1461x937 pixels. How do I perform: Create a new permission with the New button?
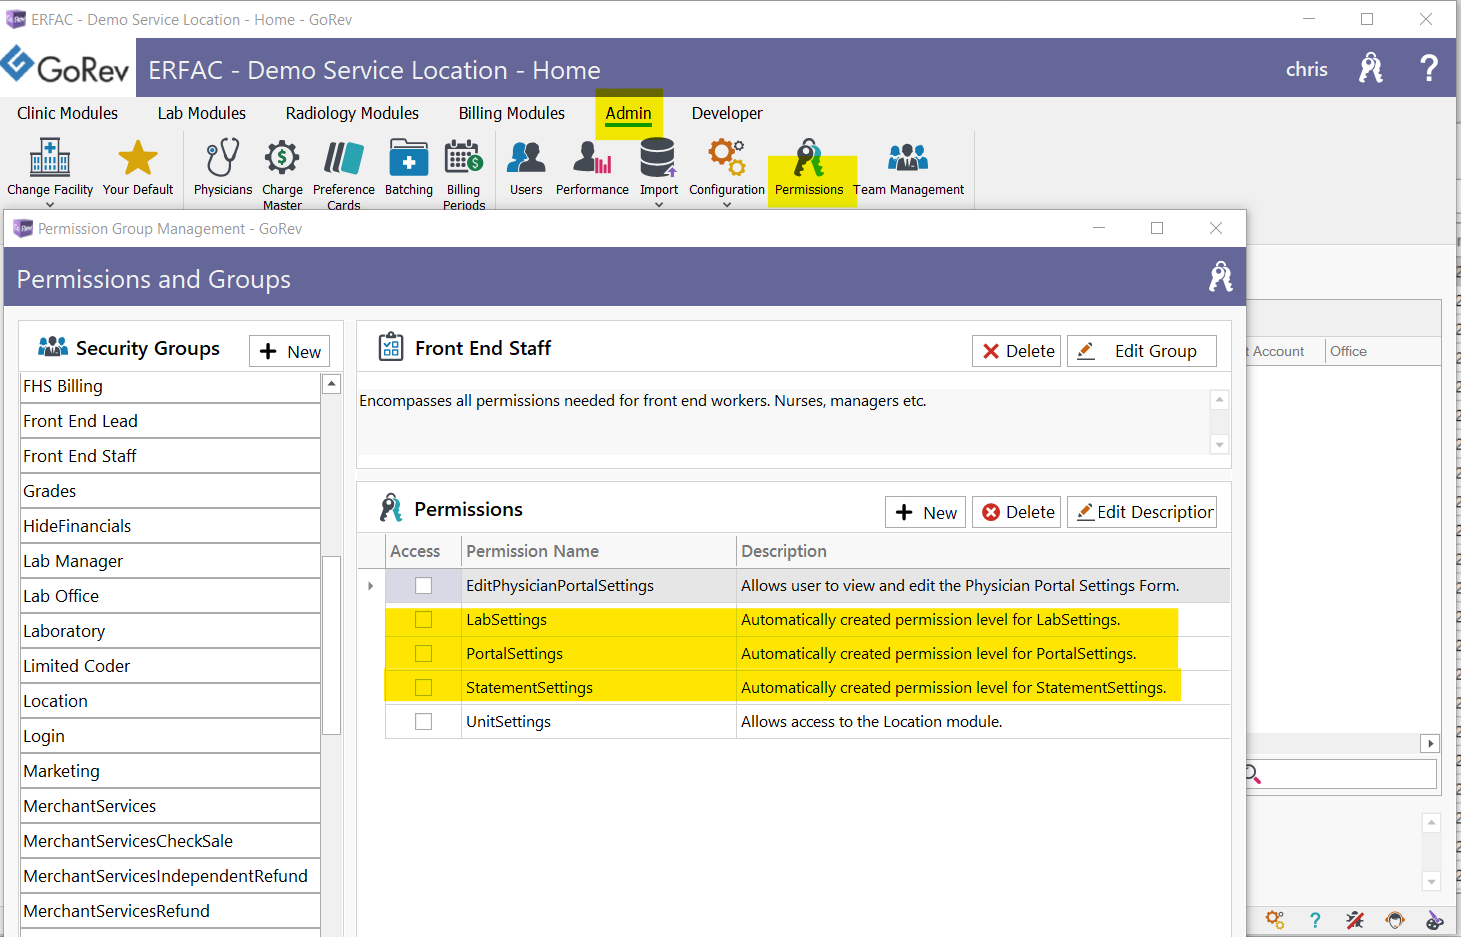tap(925, 511)
